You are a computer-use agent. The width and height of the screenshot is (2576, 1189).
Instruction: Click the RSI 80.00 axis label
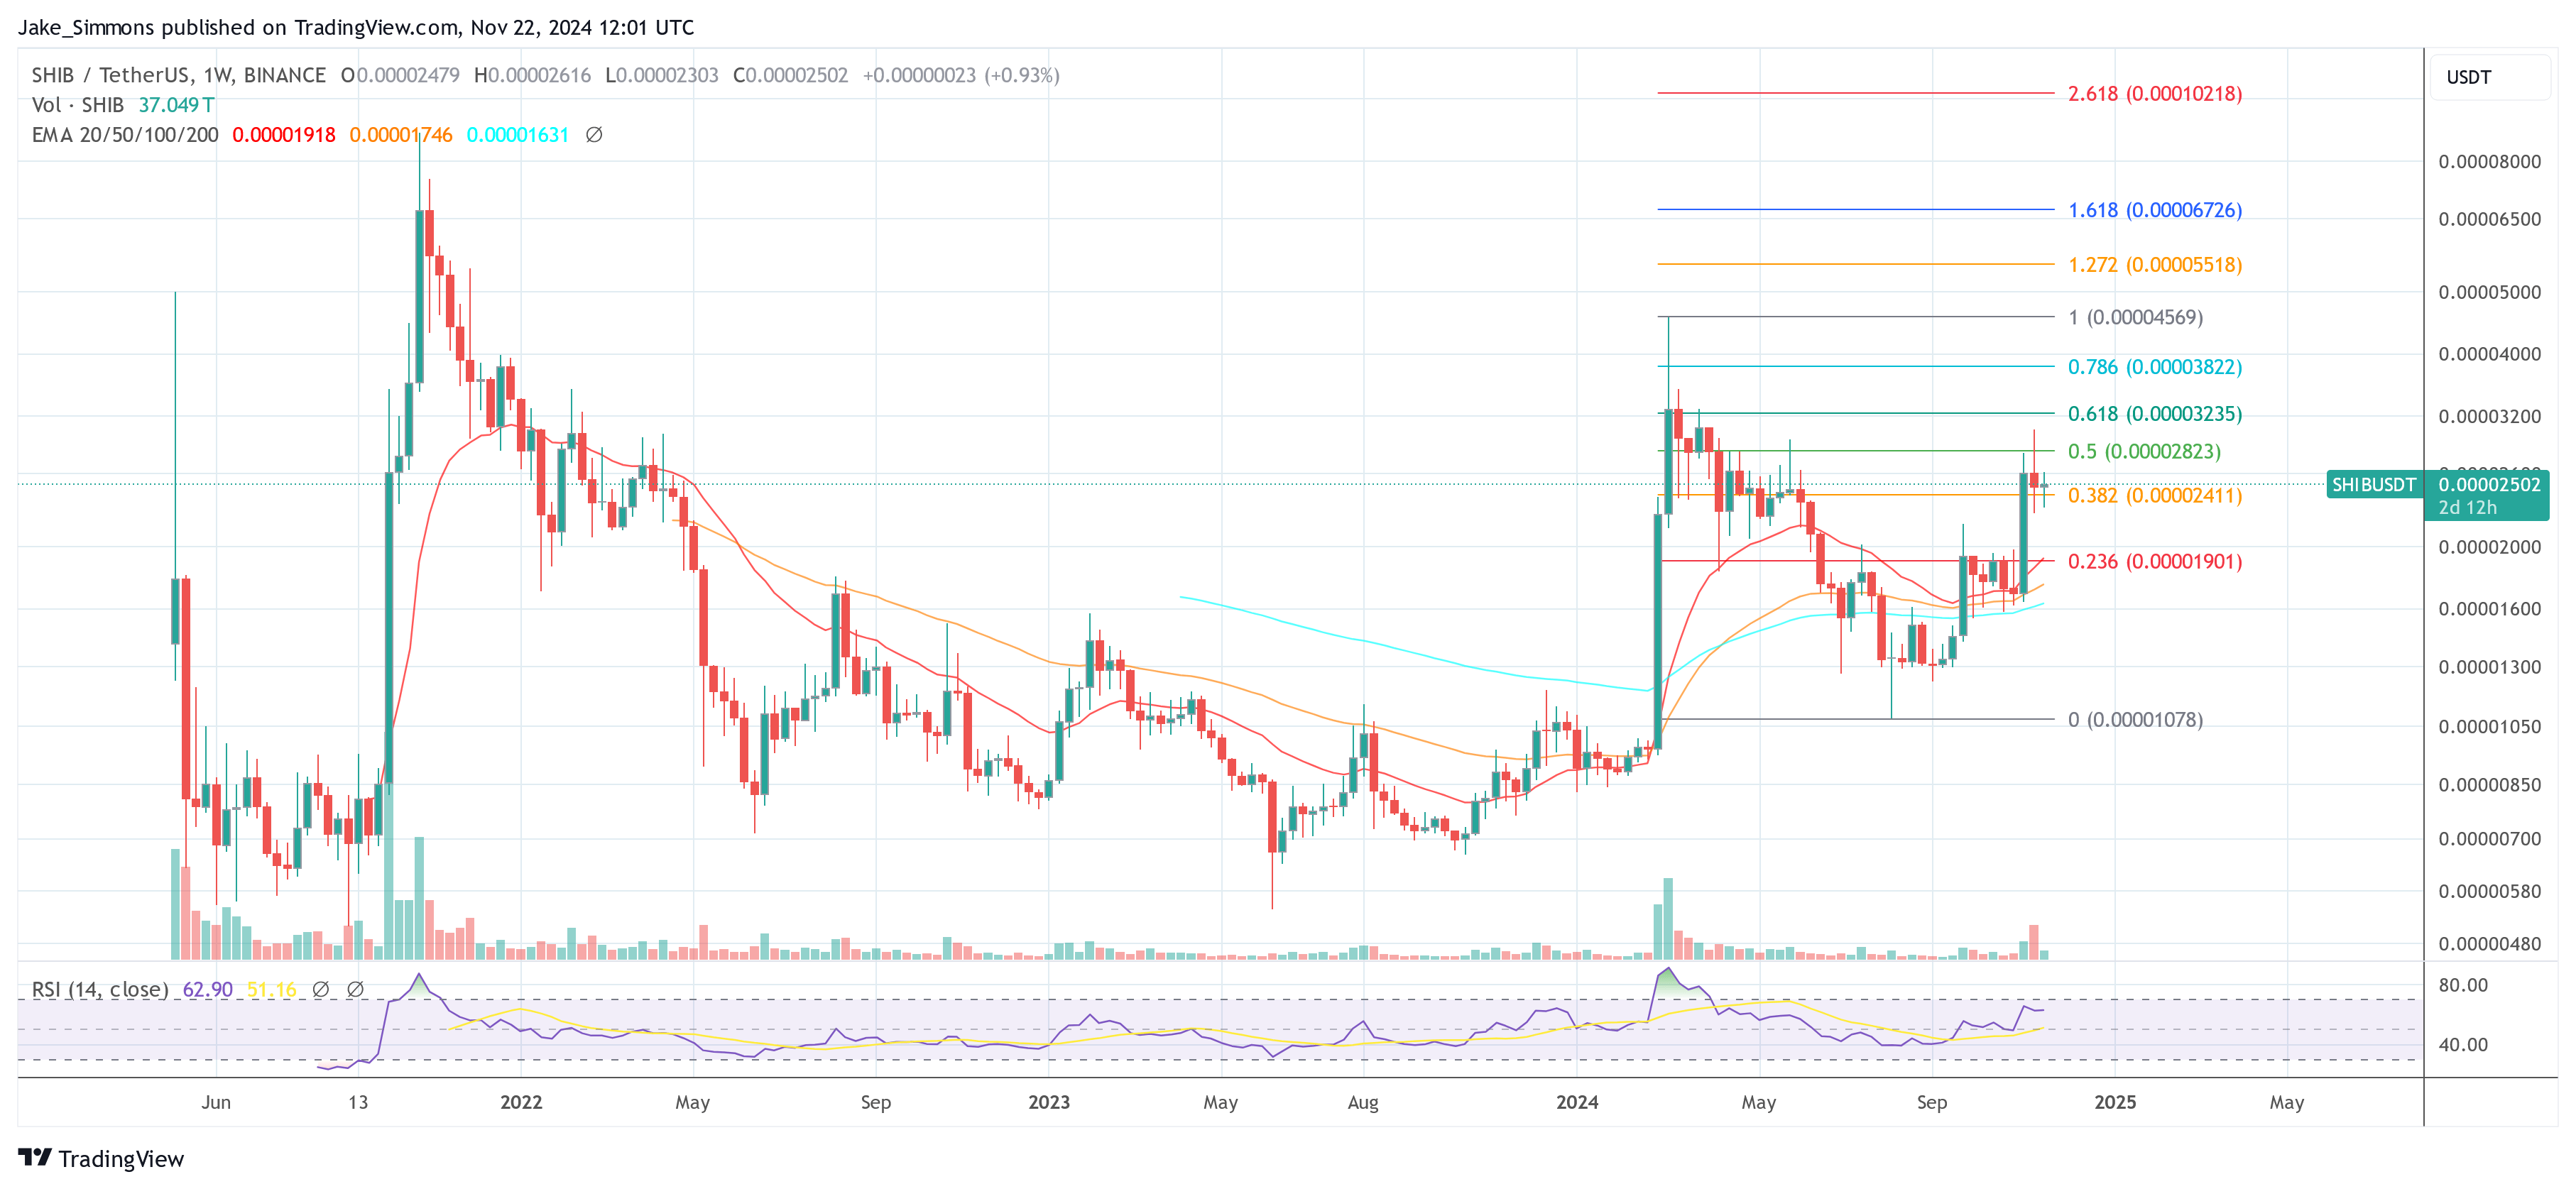click(x=2463, y=985)
